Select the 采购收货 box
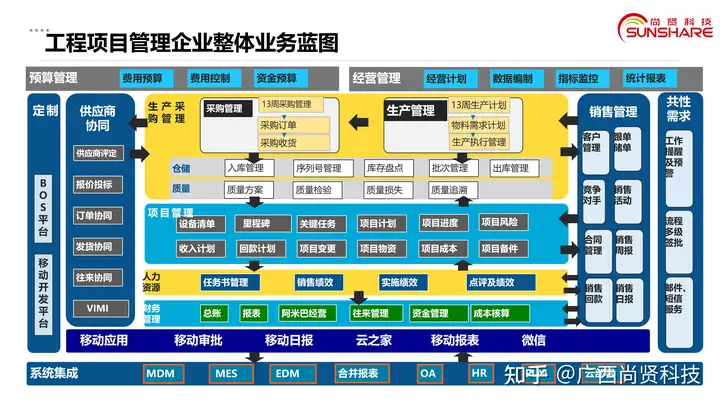 pyautogui.click(x=294, y=142)
